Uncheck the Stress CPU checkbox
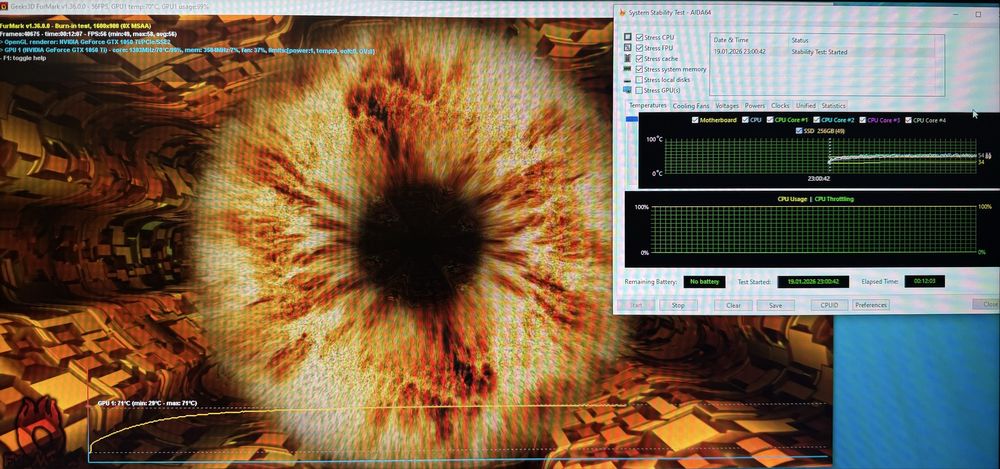This screenshot has height=469, width=1000. [x=639, y=38]
